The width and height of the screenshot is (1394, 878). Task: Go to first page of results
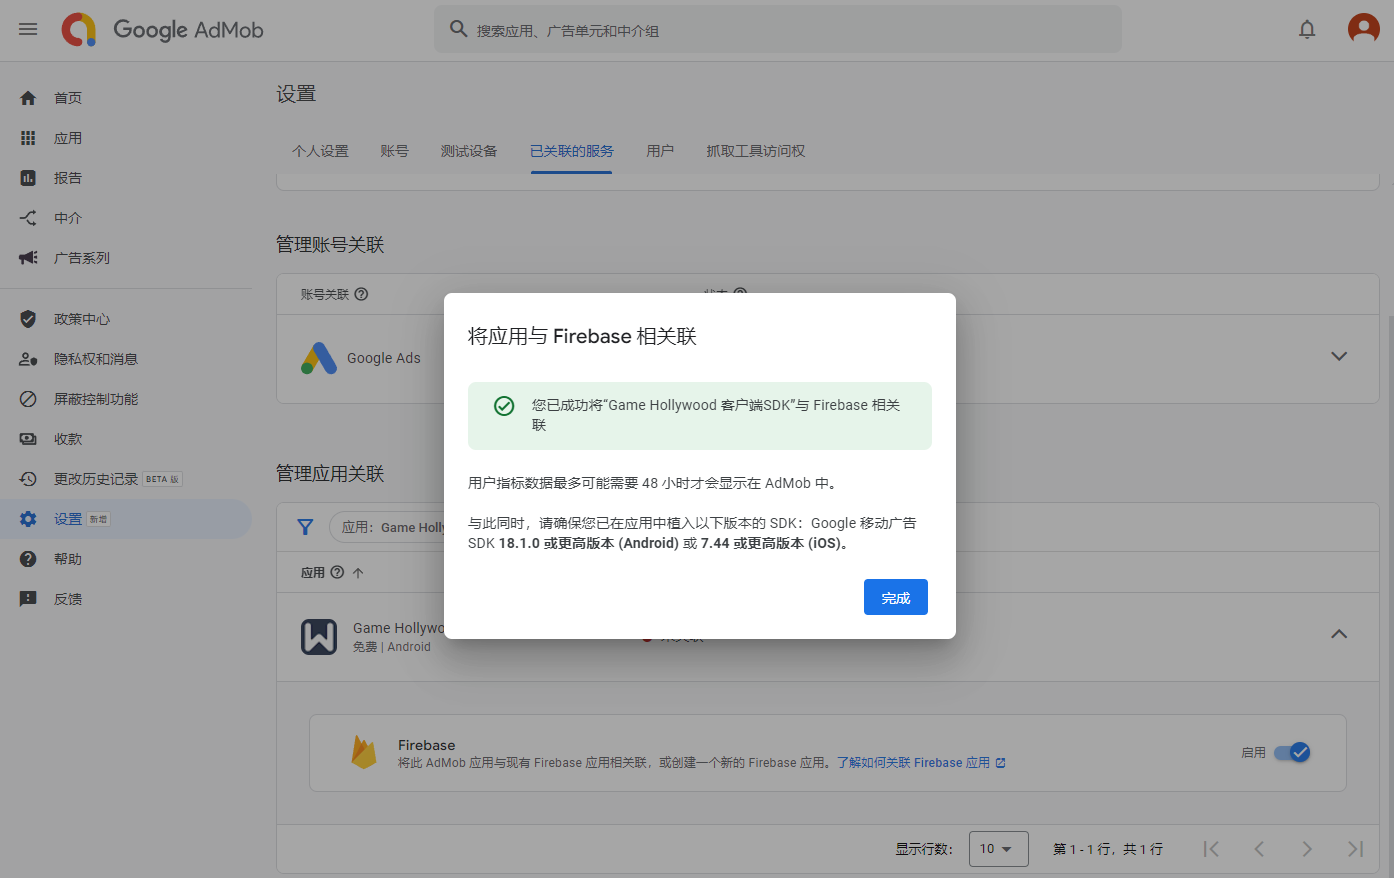(1211, 849)
